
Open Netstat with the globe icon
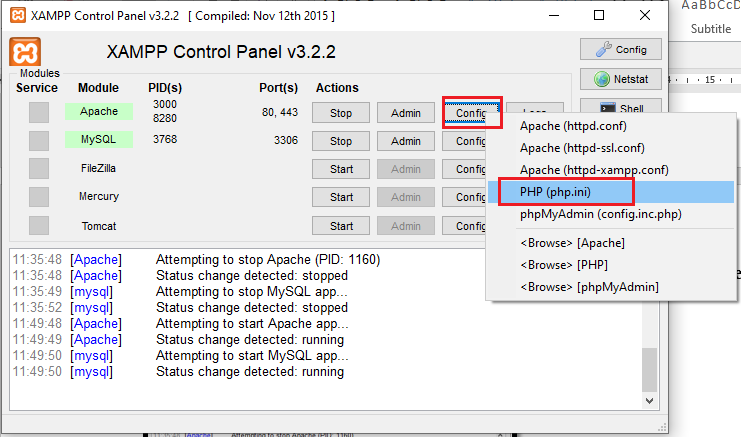point(621,79)
